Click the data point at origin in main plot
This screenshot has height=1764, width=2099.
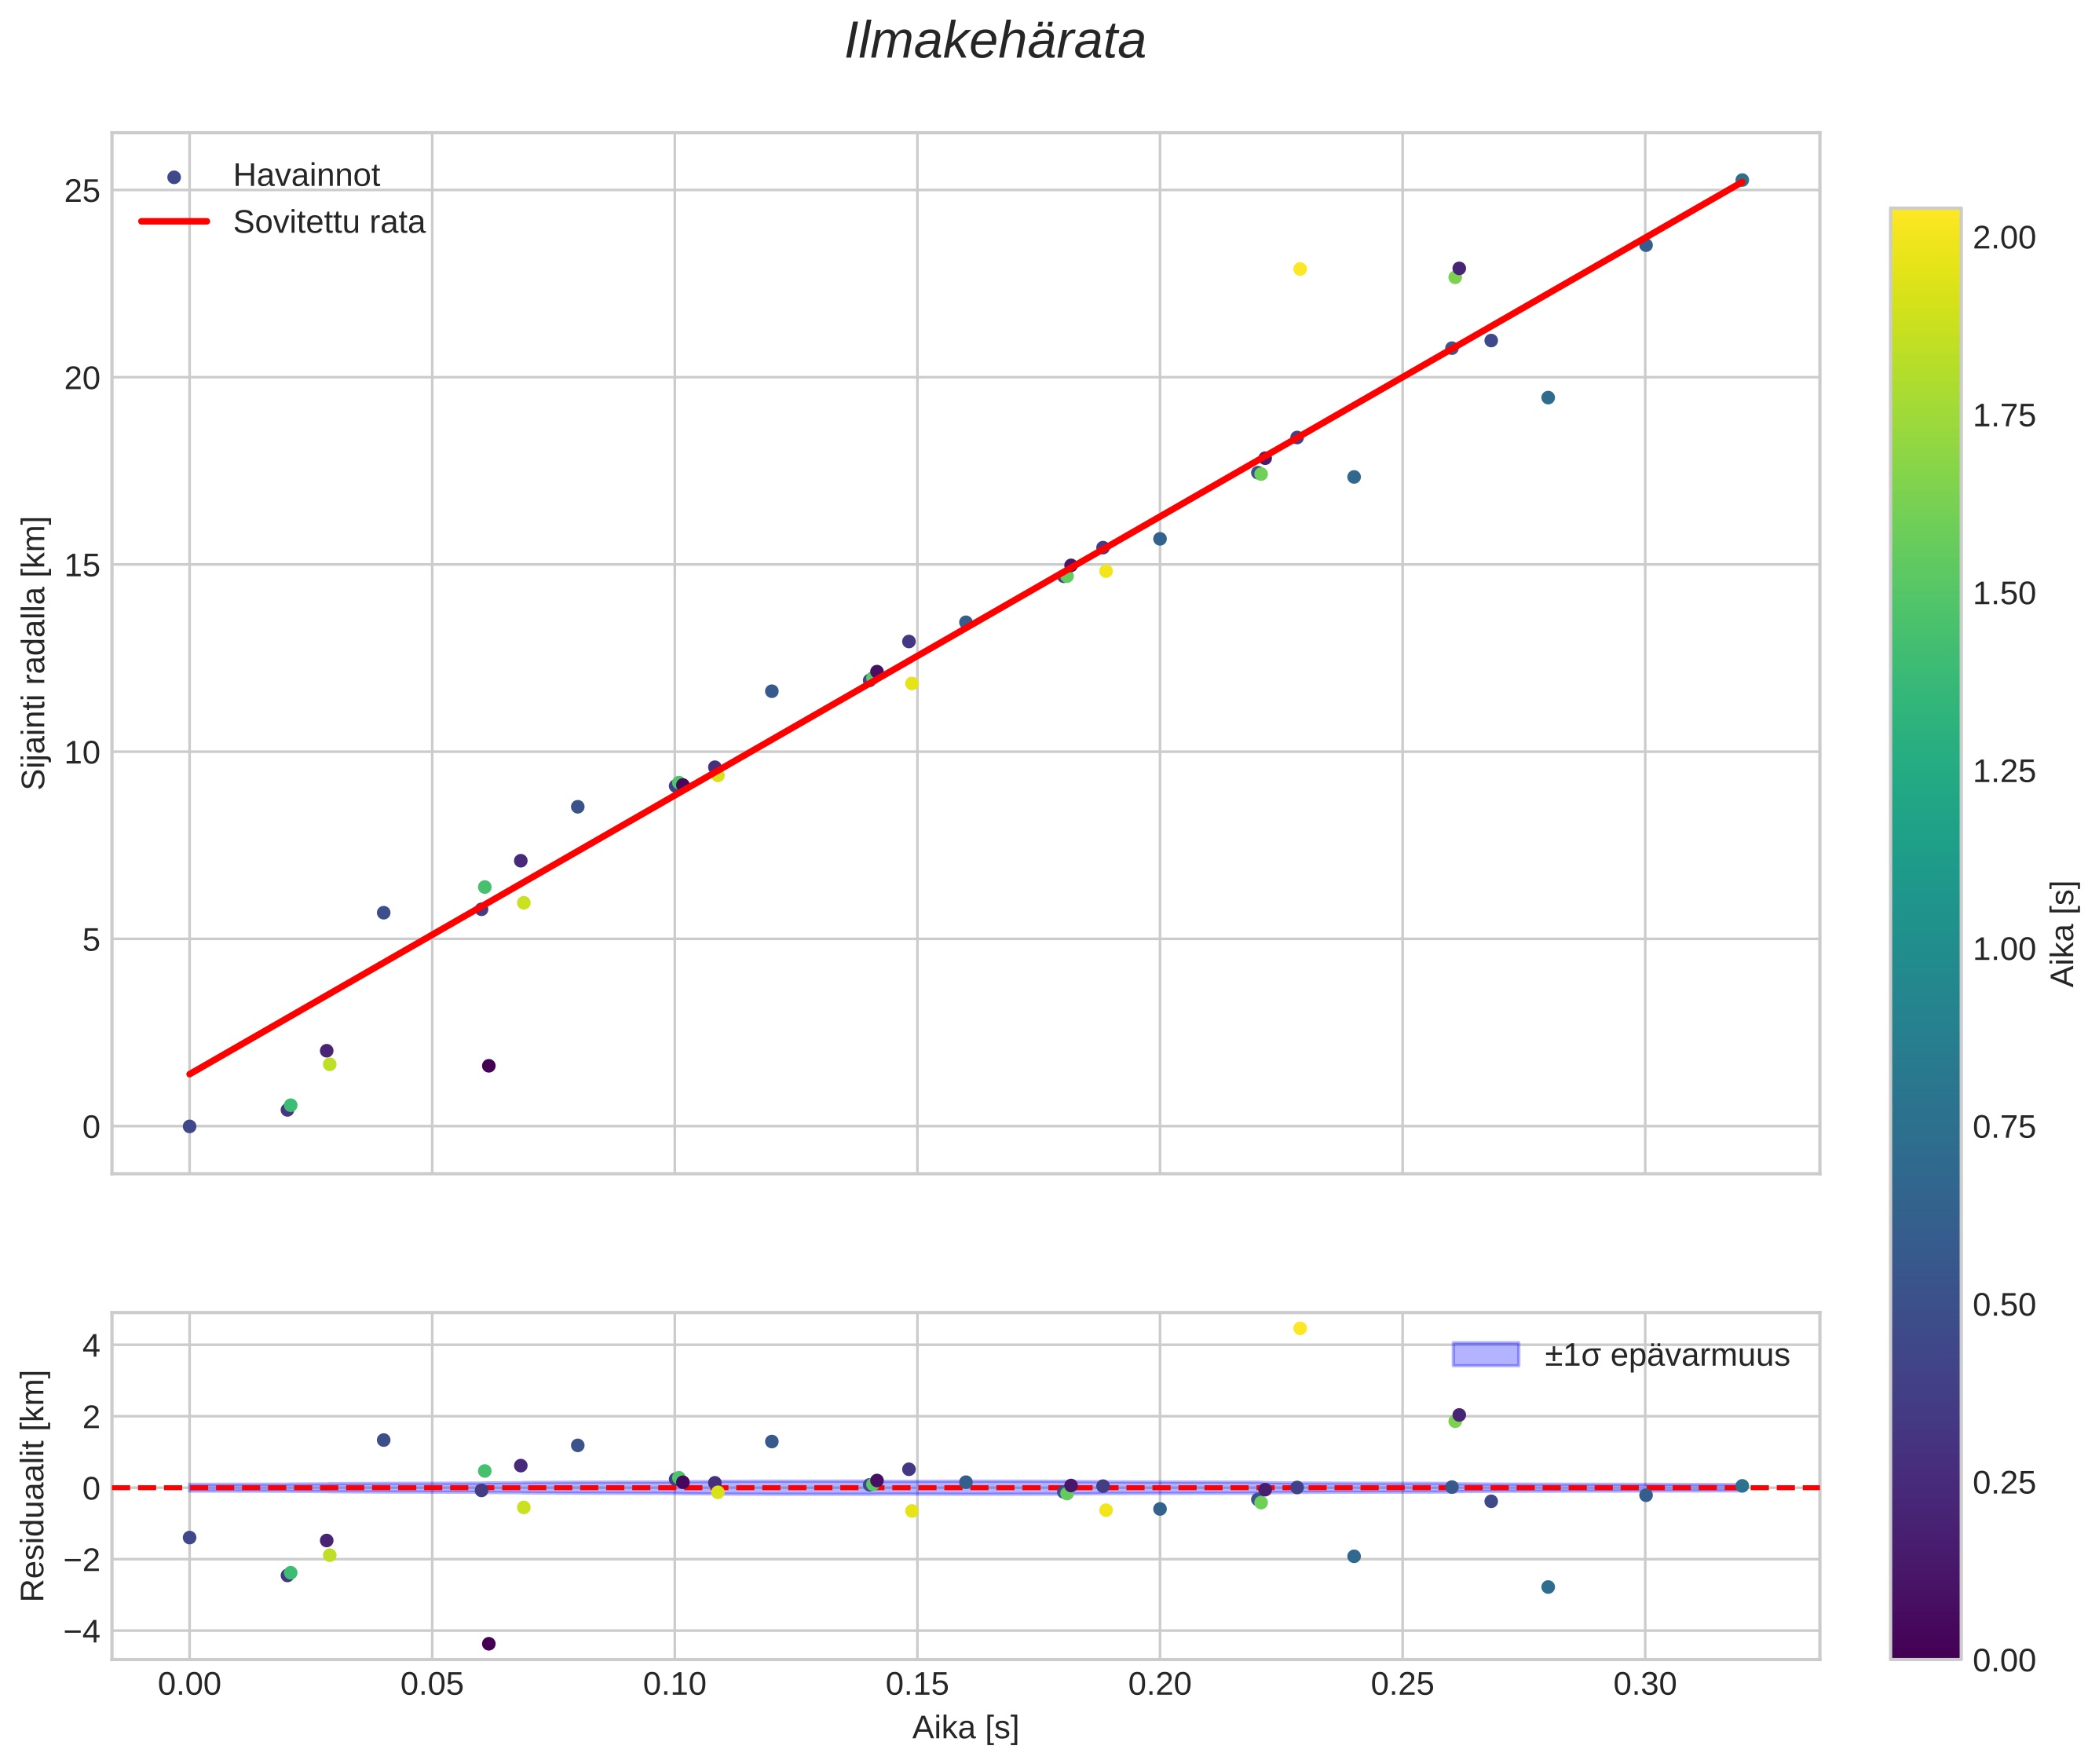(189, 1126)
